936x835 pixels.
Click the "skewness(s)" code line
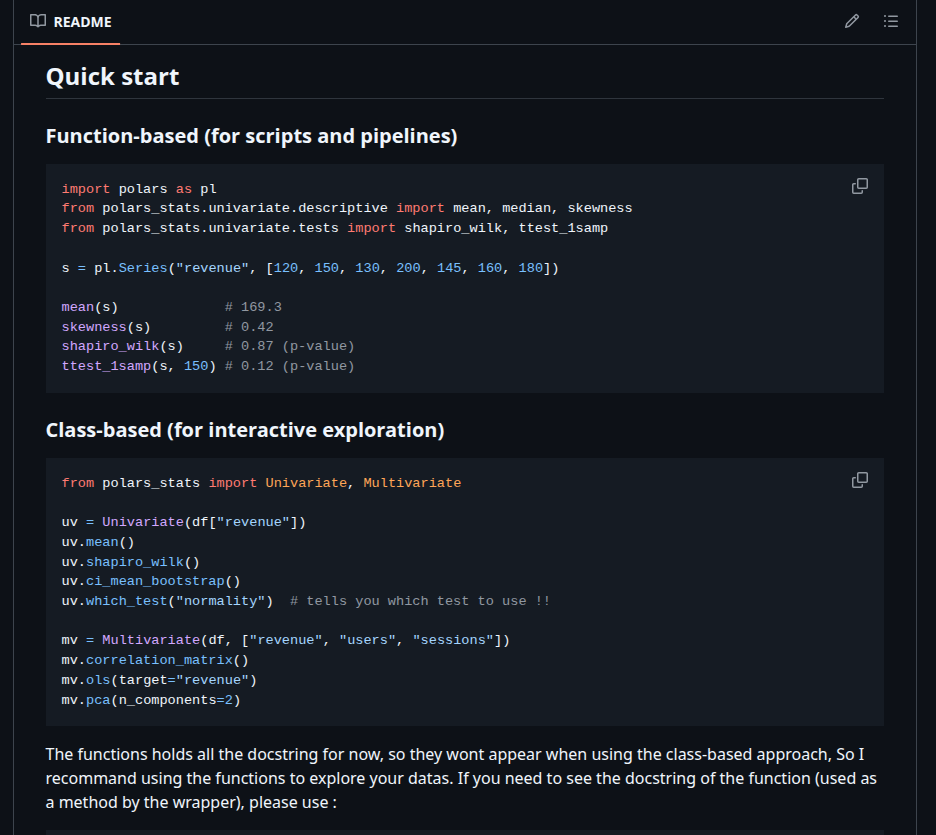click(x=106, y=327)
